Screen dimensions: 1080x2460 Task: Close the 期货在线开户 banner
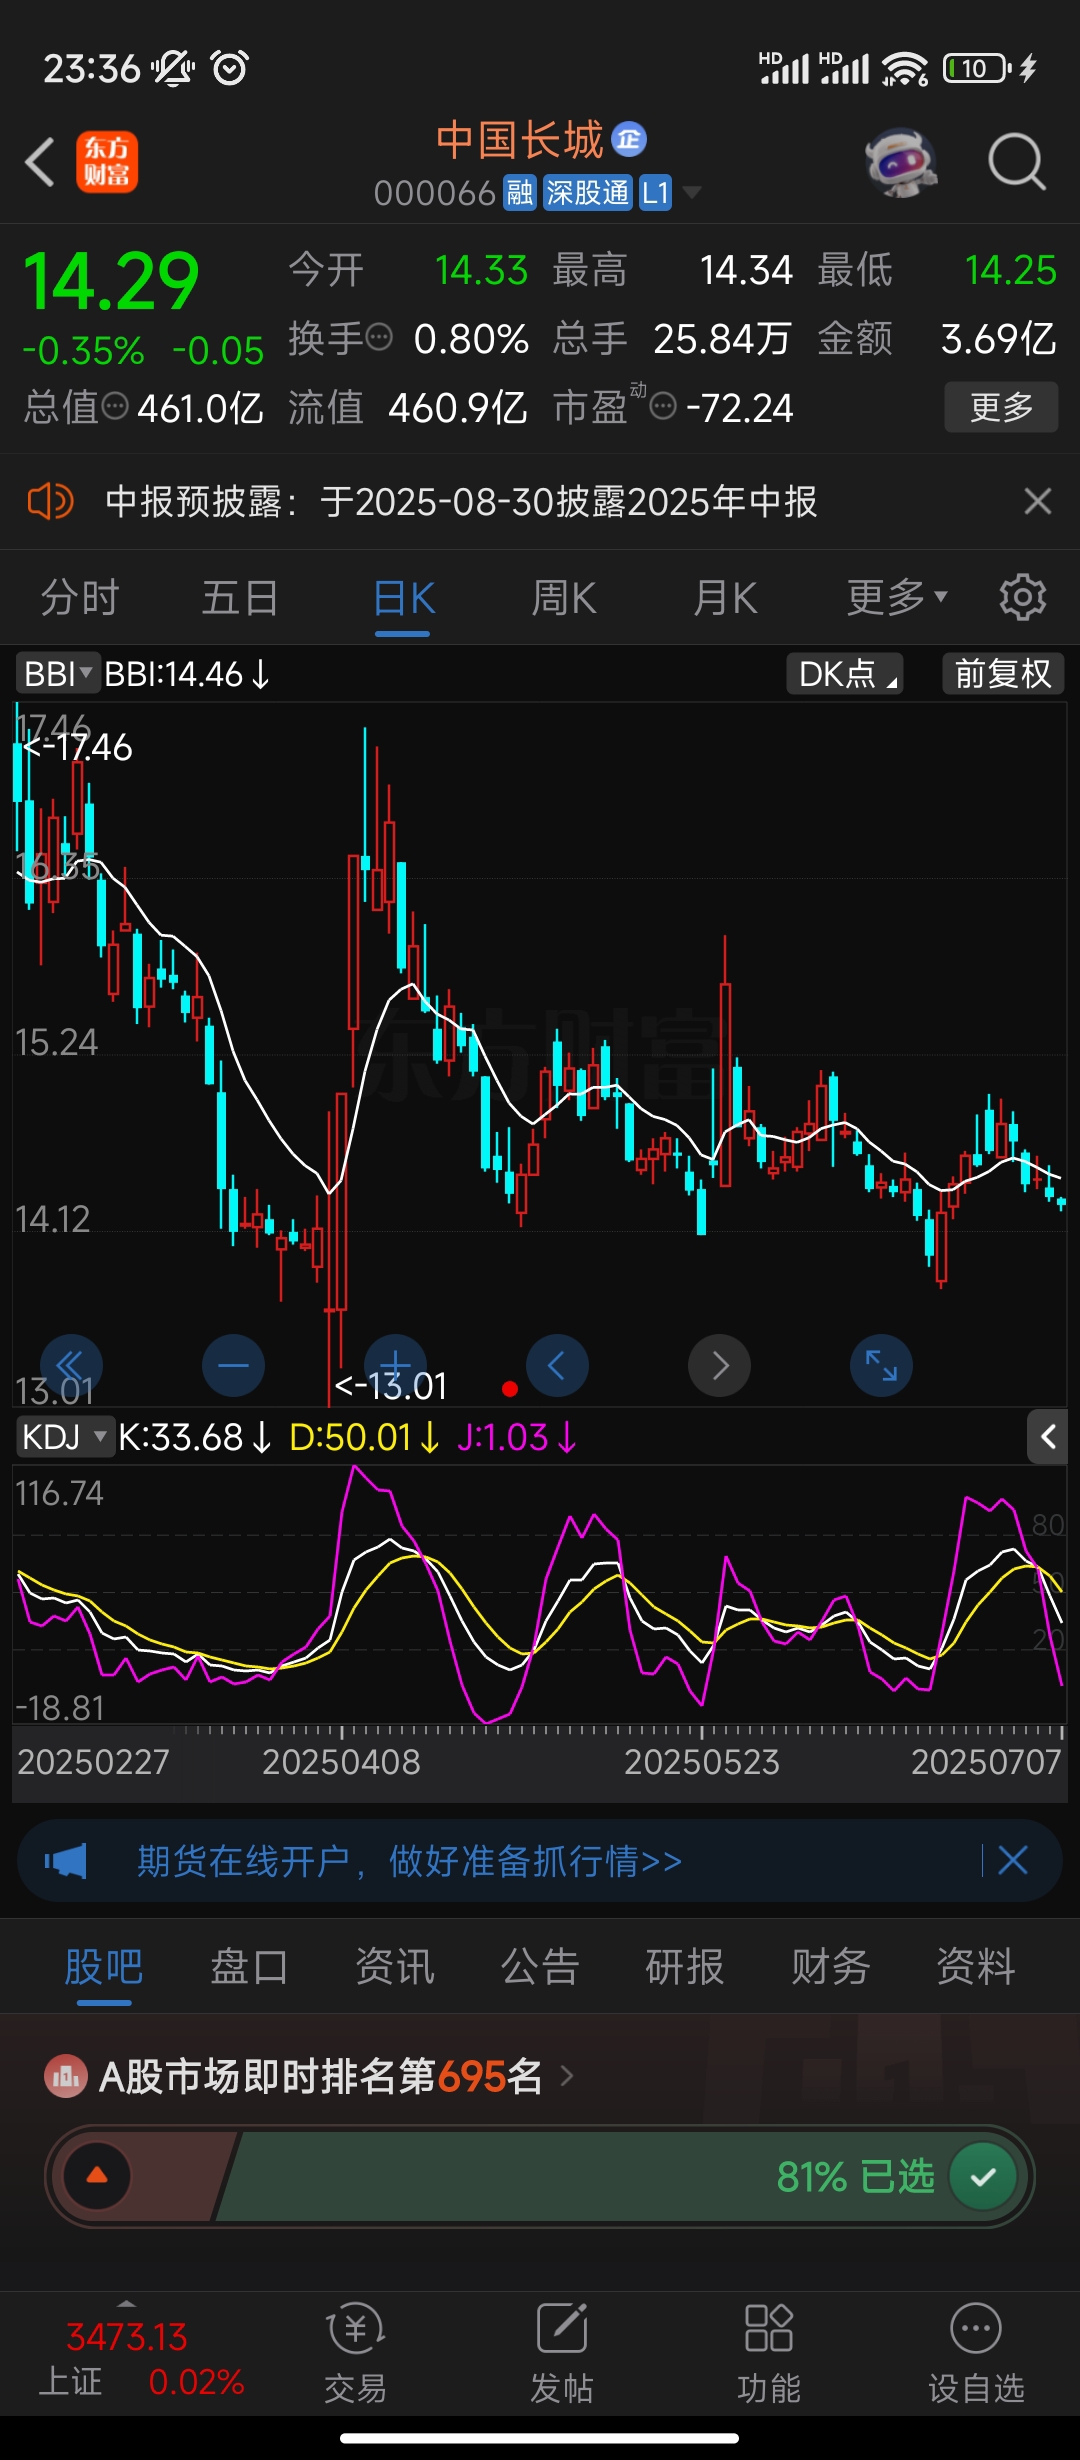pos(1013,1861)
